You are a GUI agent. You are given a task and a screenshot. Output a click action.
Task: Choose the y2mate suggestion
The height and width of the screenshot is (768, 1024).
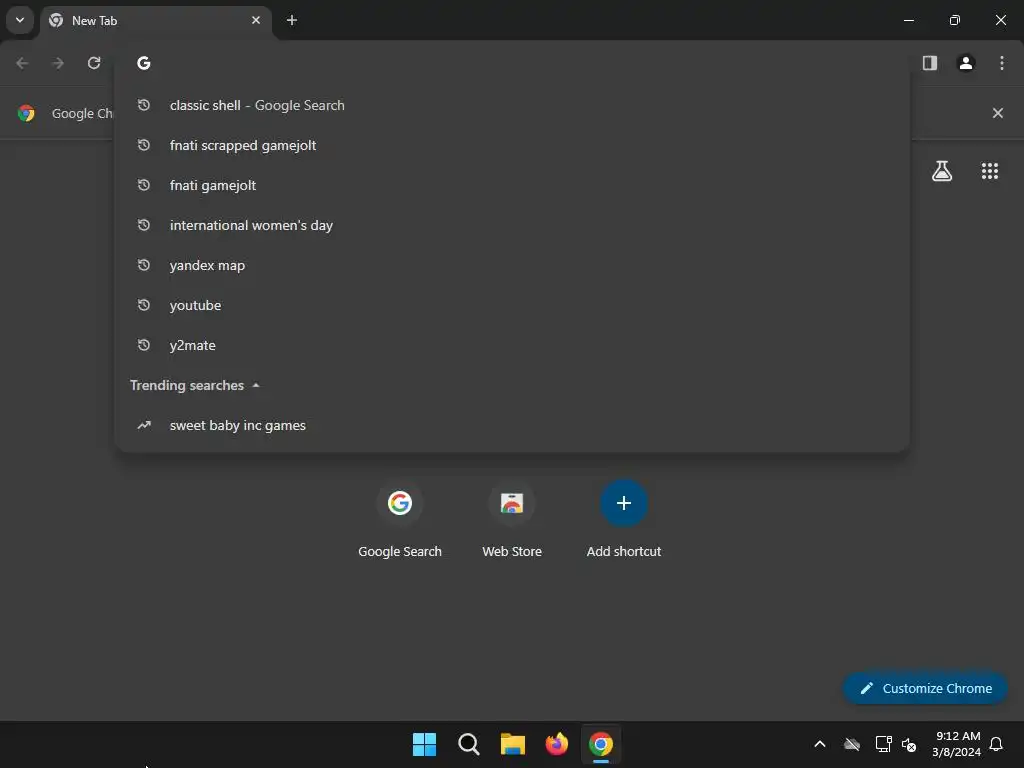(512, 345)
